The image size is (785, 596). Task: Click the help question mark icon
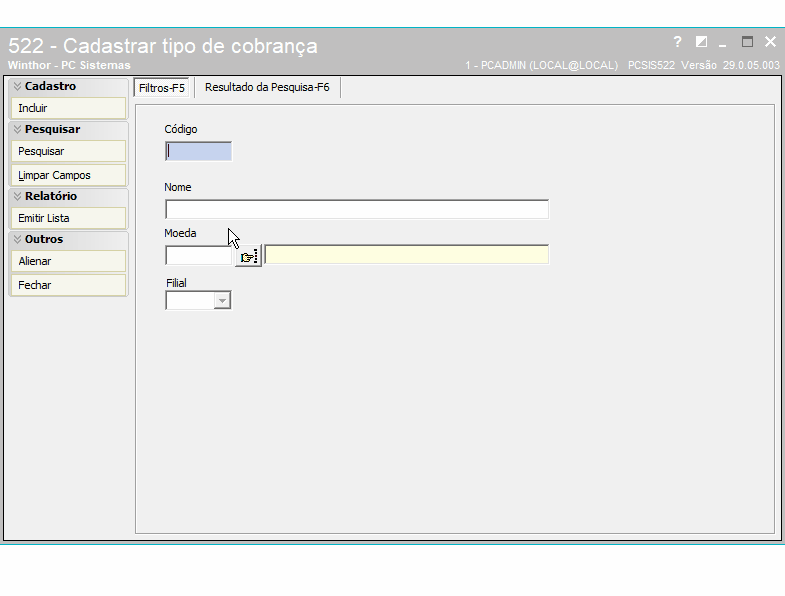click(677, 42)
